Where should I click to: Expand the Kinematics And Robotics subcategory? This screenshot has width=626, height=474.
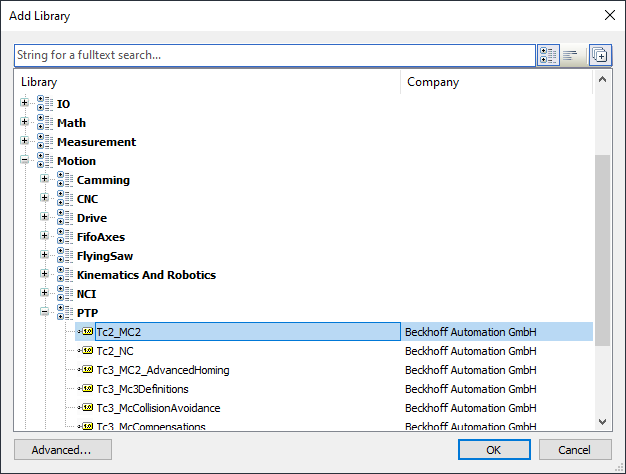tap(44, 274)
